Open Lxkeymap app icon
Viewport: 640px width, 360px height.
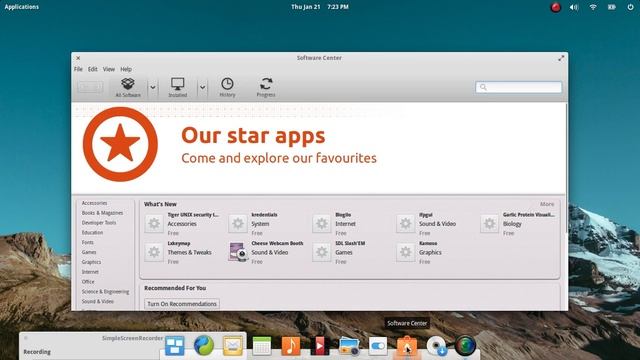154,252
